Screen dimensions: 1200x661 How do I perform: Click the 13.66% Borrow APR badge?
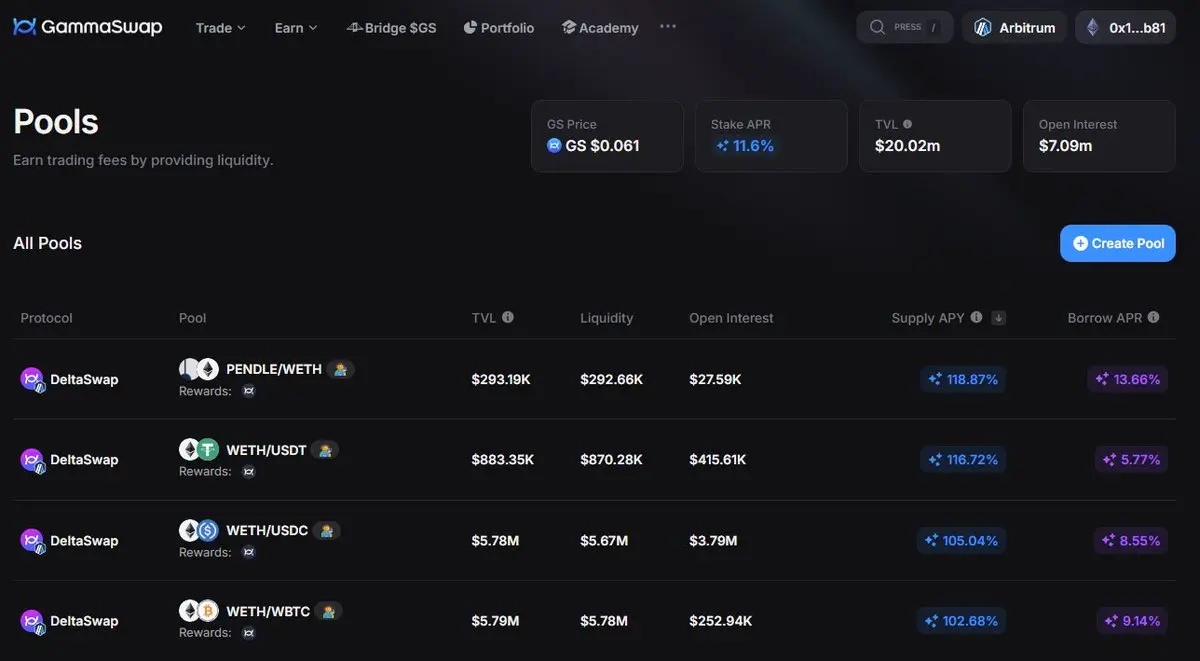point(1128,379)
